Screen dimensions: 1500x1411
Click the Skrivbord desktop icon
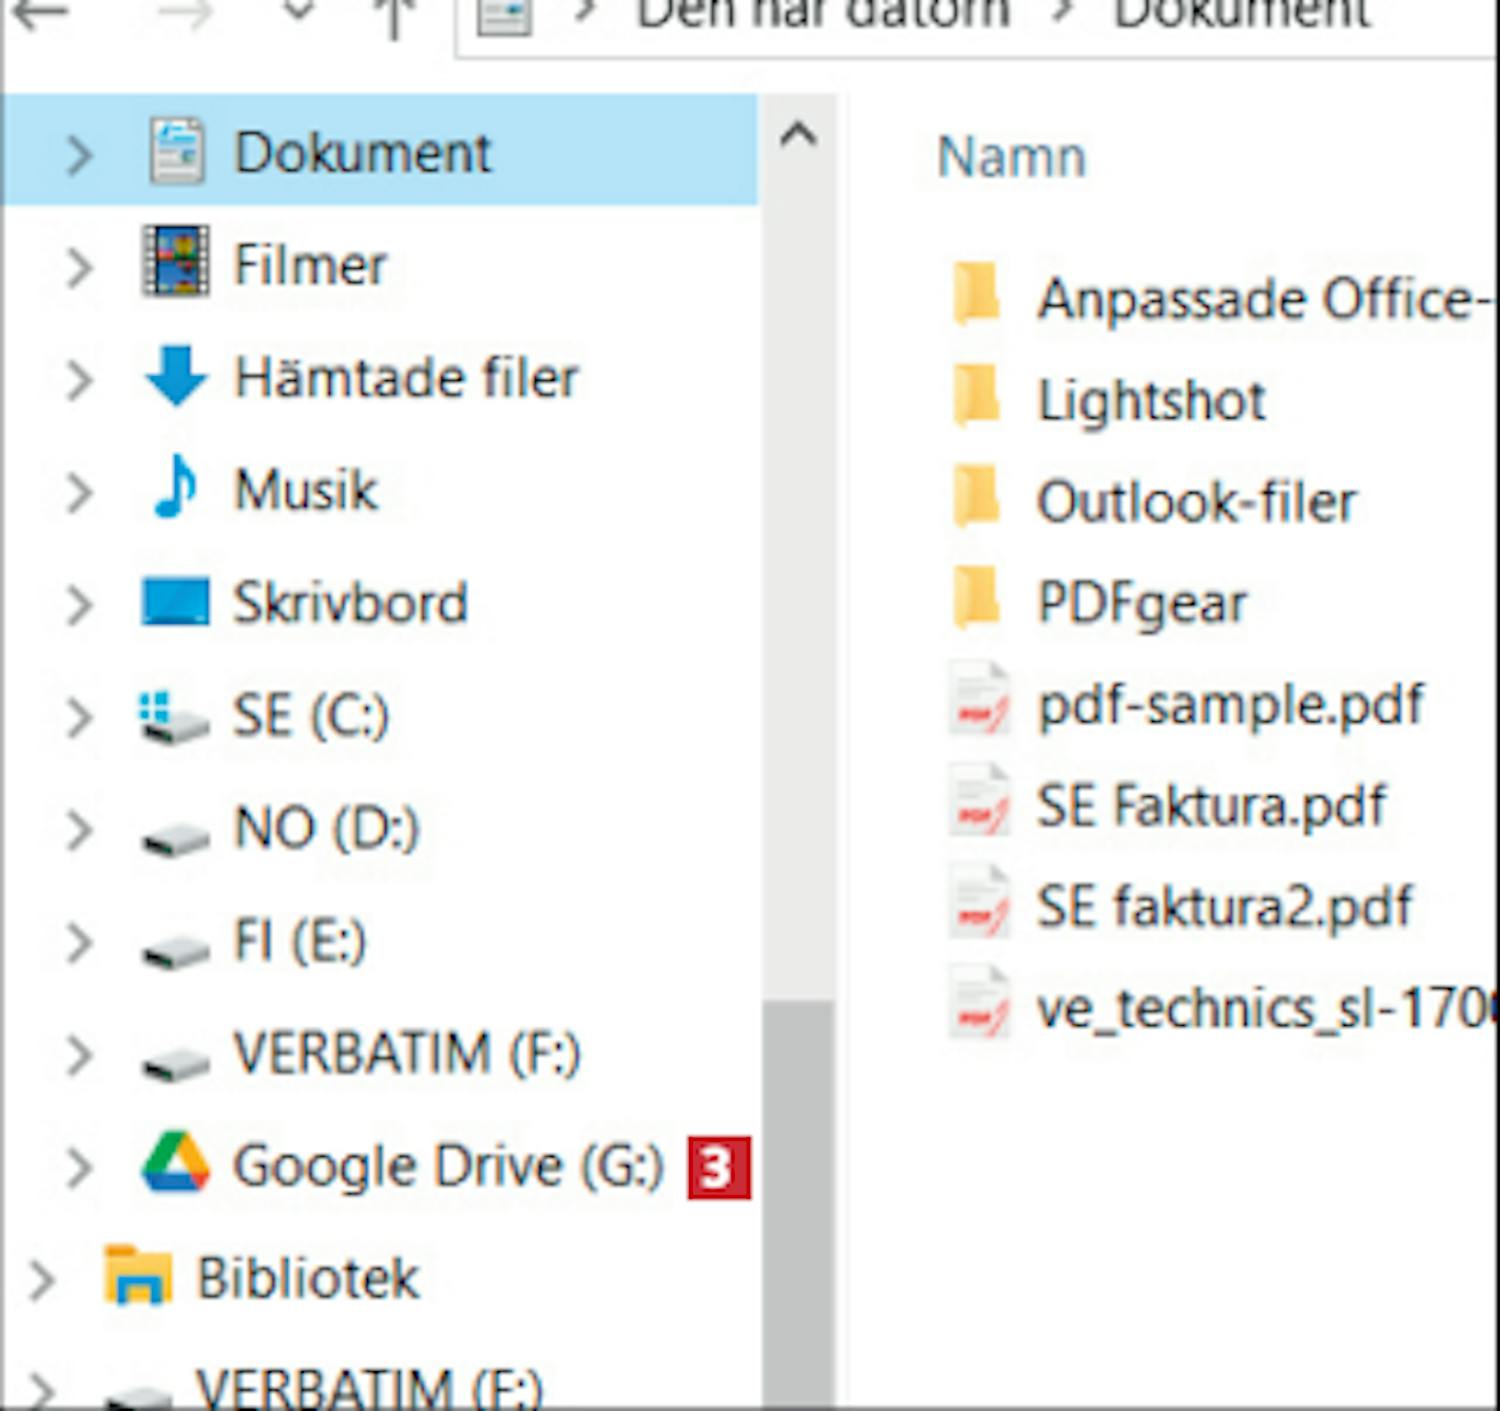click(x=176, y=602)
